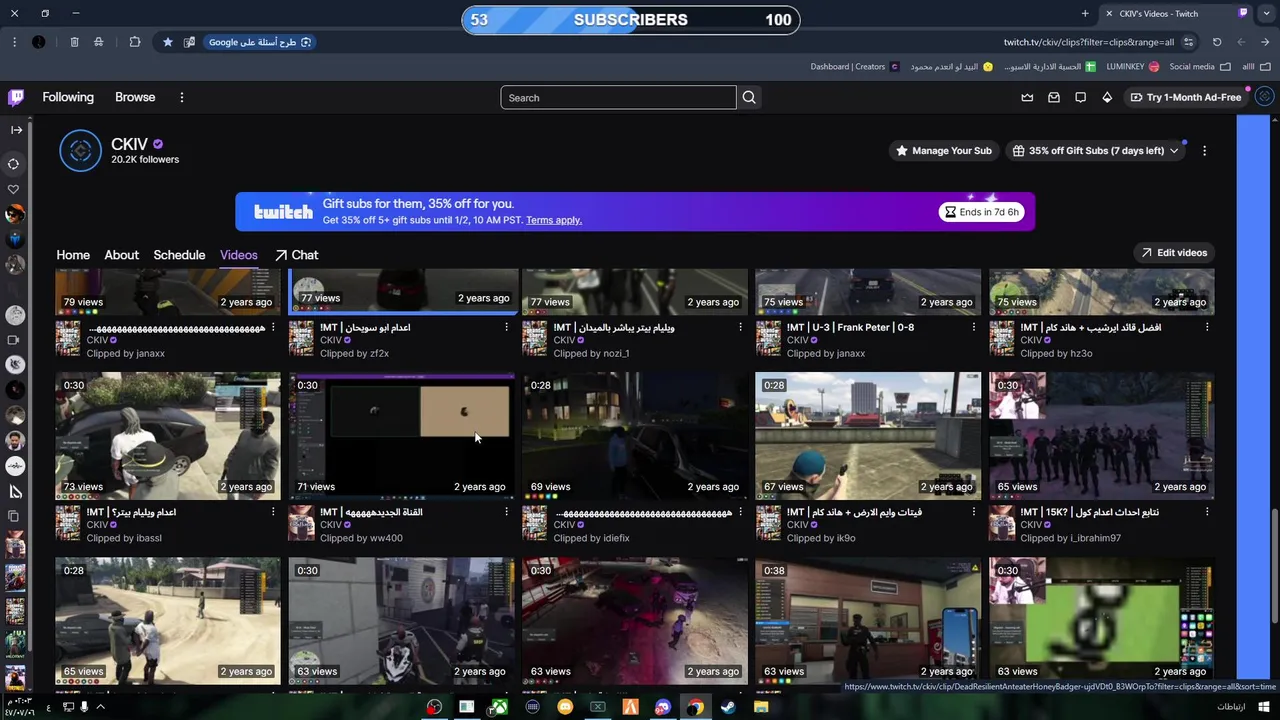Click the bookmark star icon
Screen dimensions: 1280x720
167,42
